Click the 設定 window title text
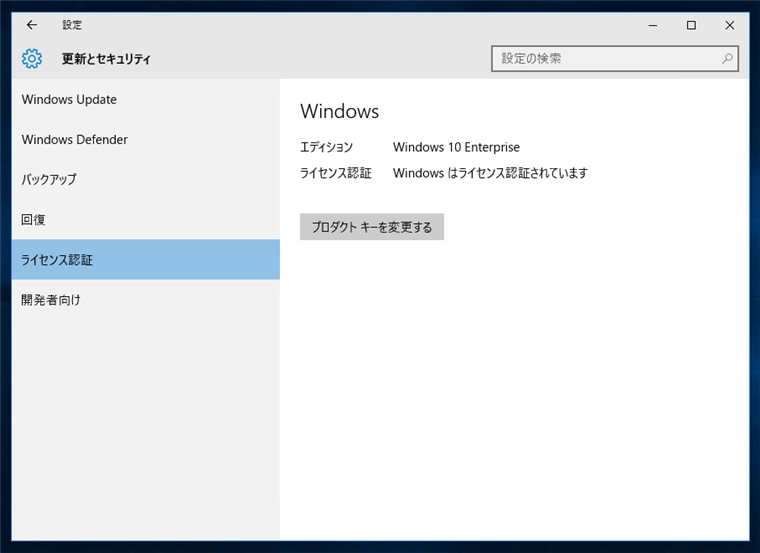This screenshot has height=553, width=760. coord(72,25)
